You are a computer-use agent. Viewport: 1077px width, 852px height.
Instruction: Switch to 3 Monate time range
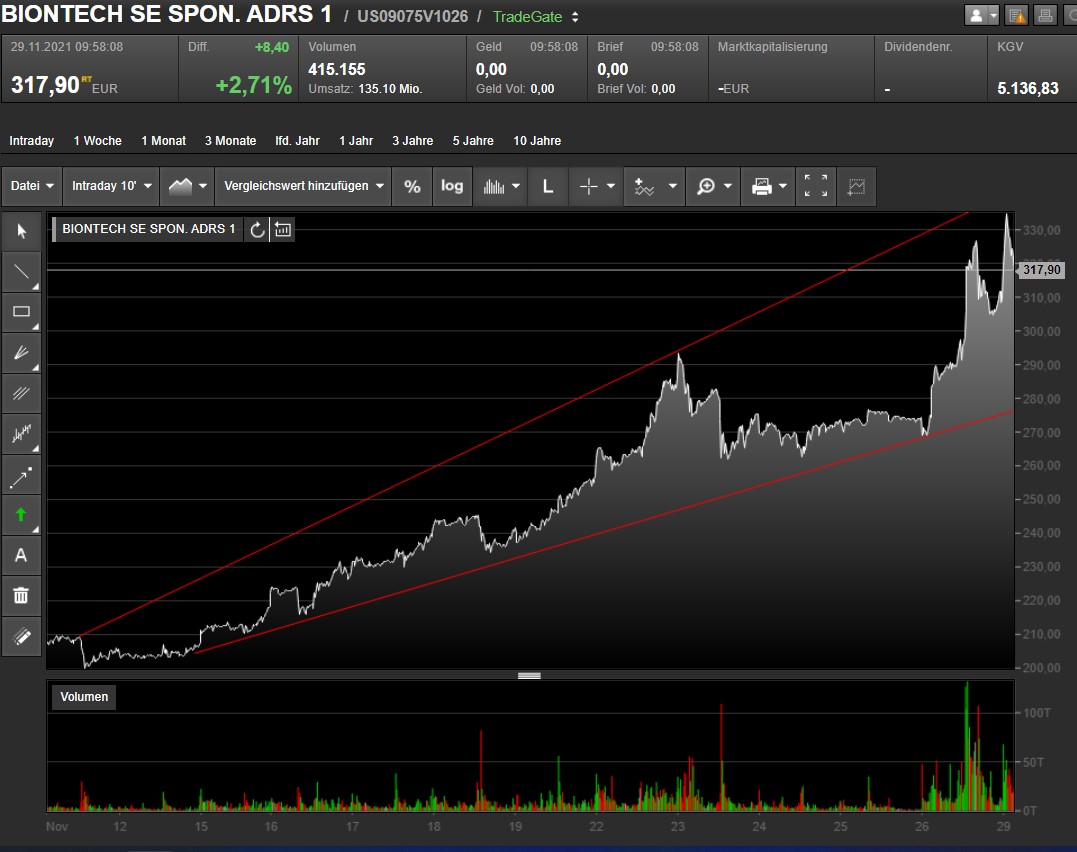coord(230,141)
